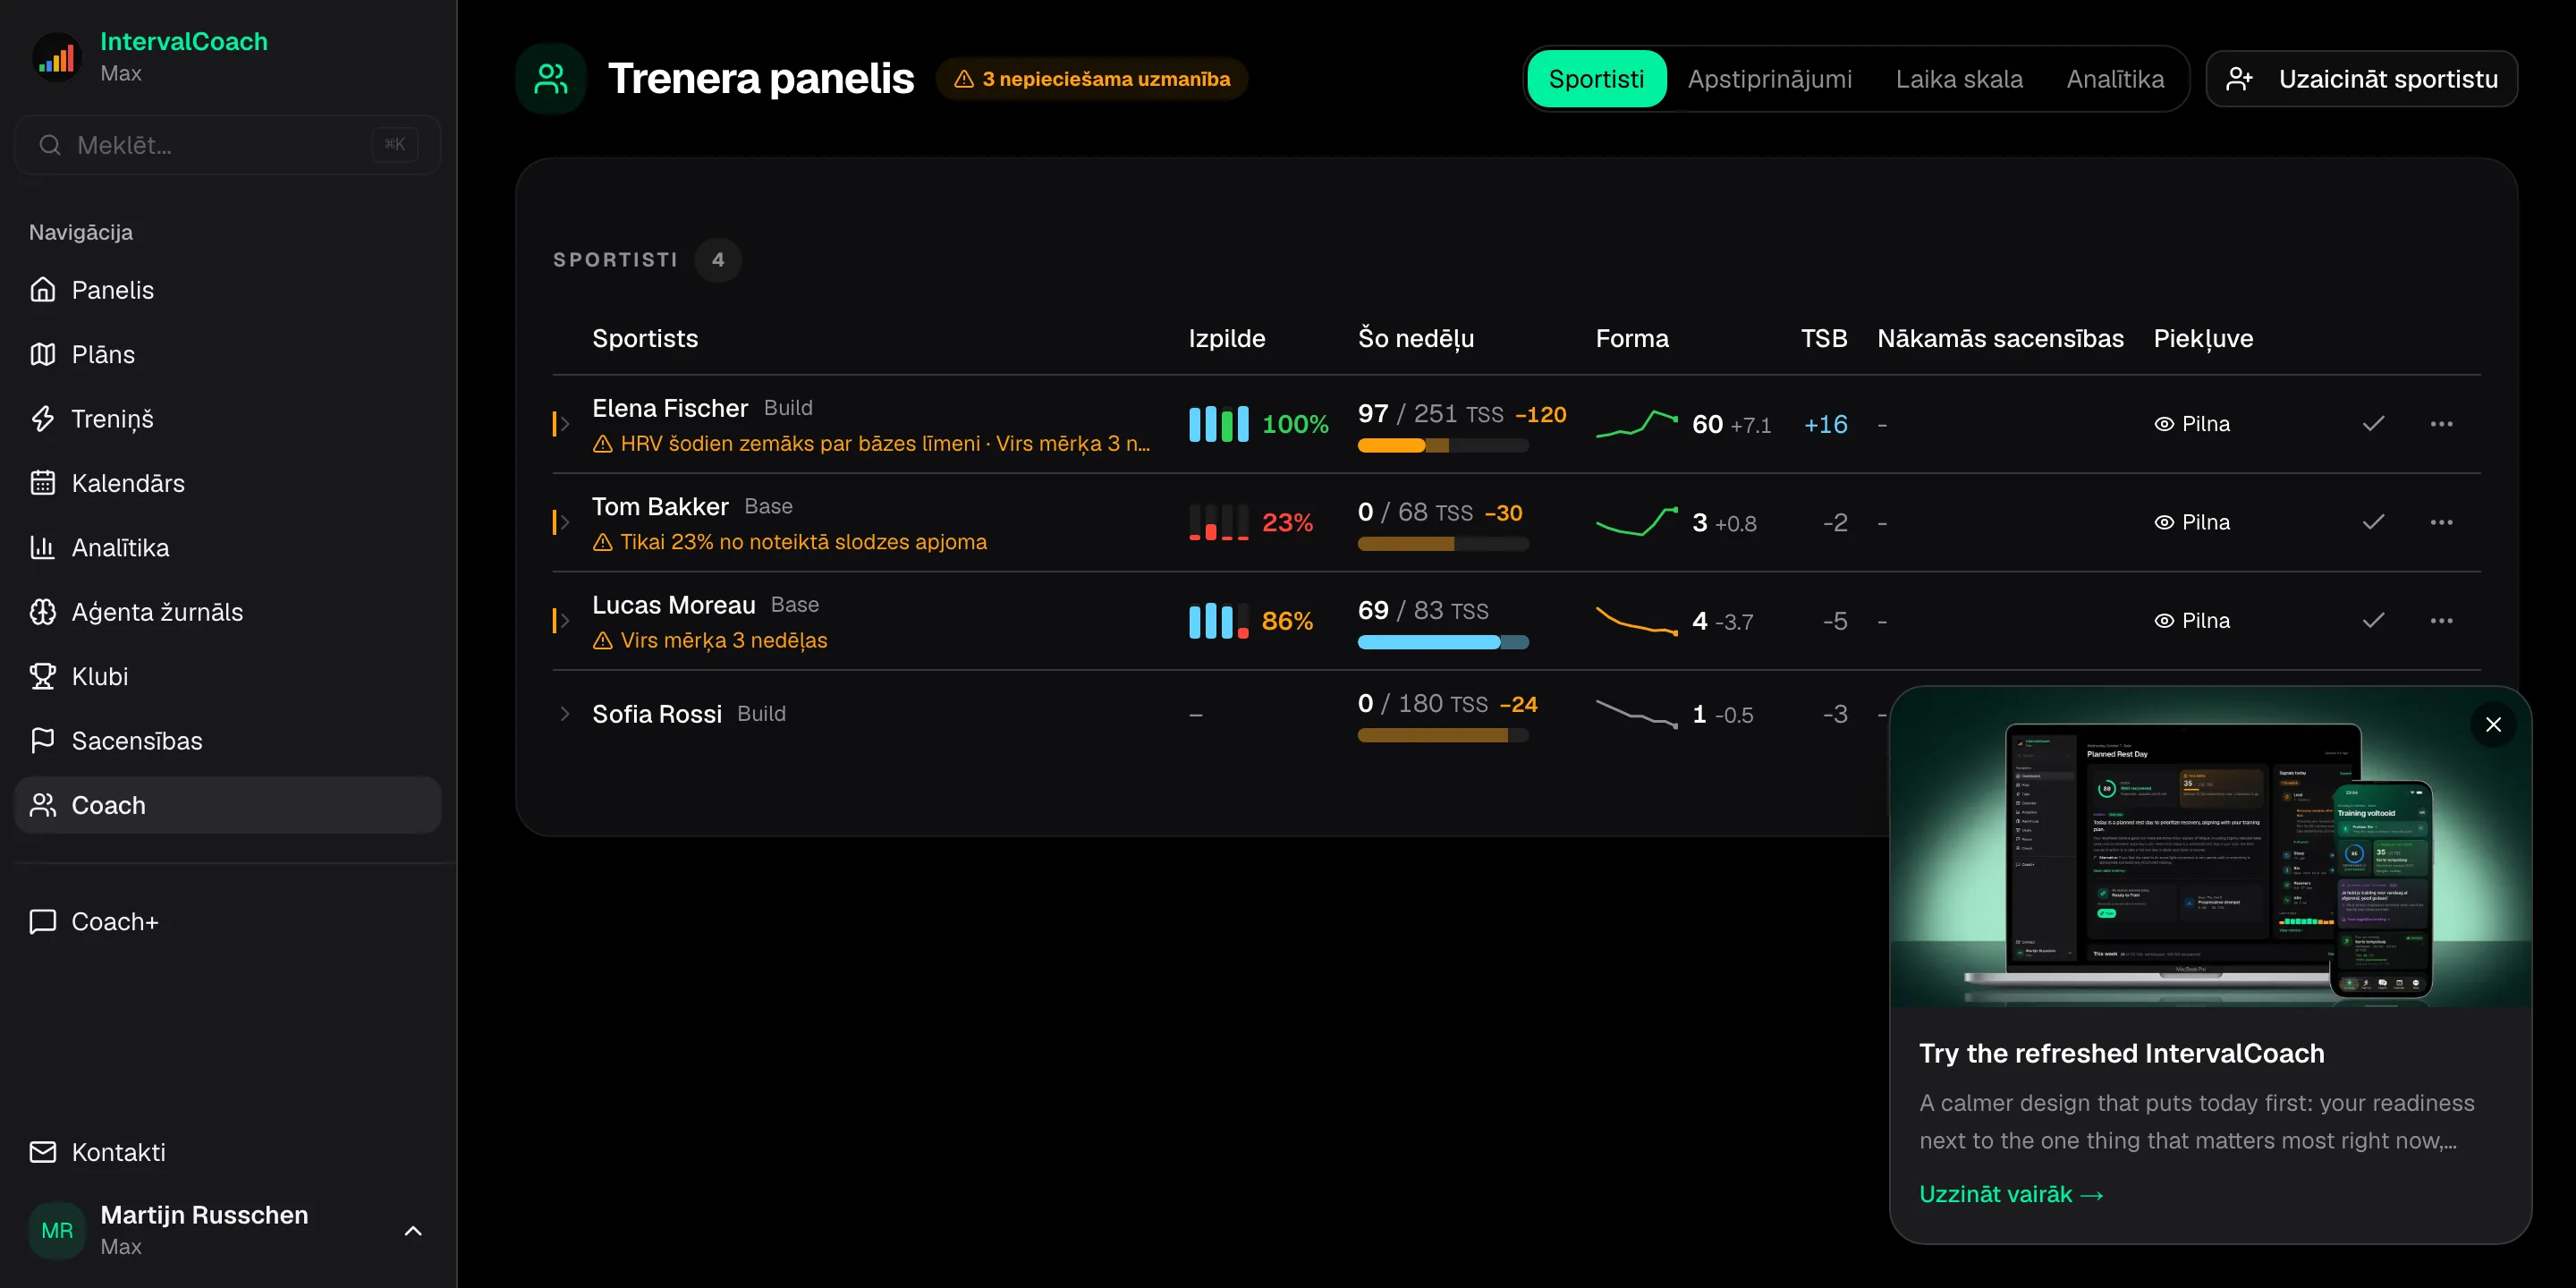Open Klubi trophy icon

[42, 676]
